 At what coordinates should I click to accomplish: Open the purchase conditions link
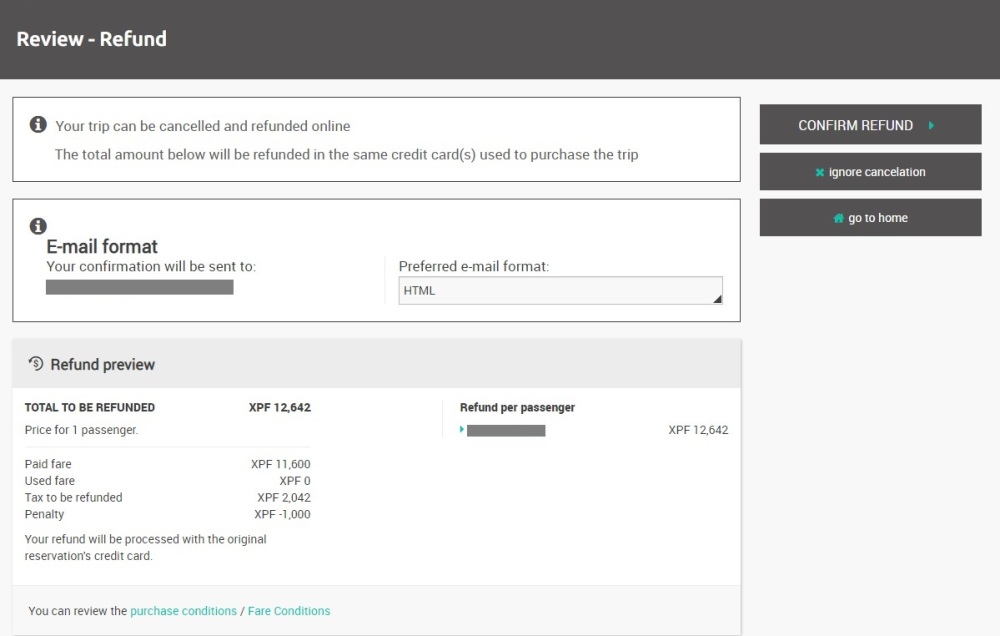[x=183, y=611]
